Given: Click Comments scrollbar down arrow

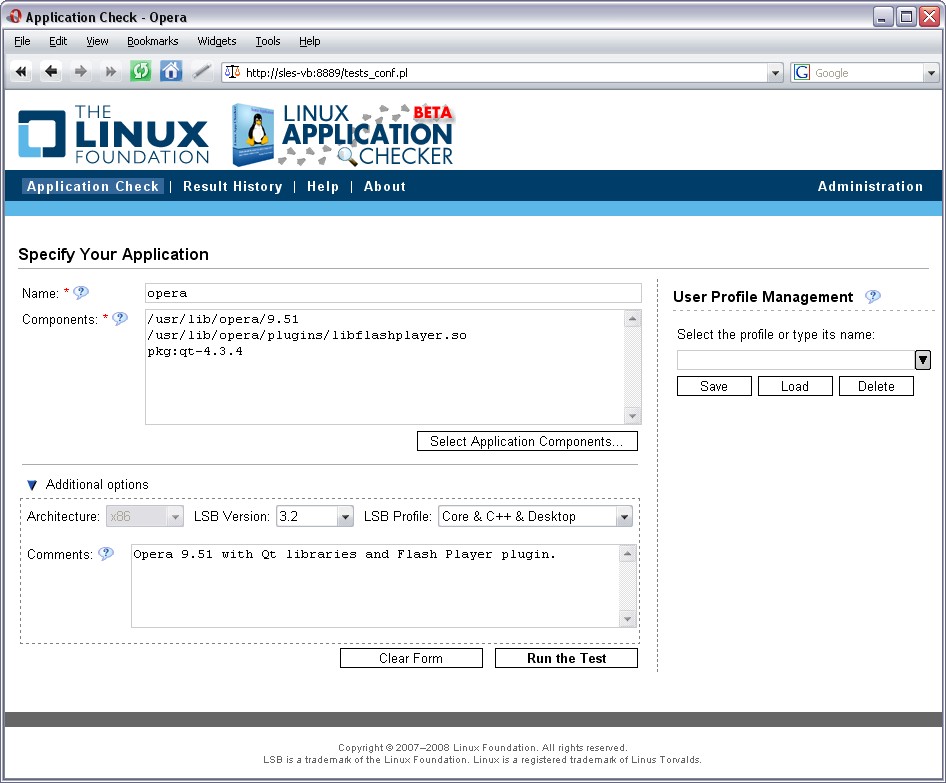Looking at the screenshot, I should [627, 619].
